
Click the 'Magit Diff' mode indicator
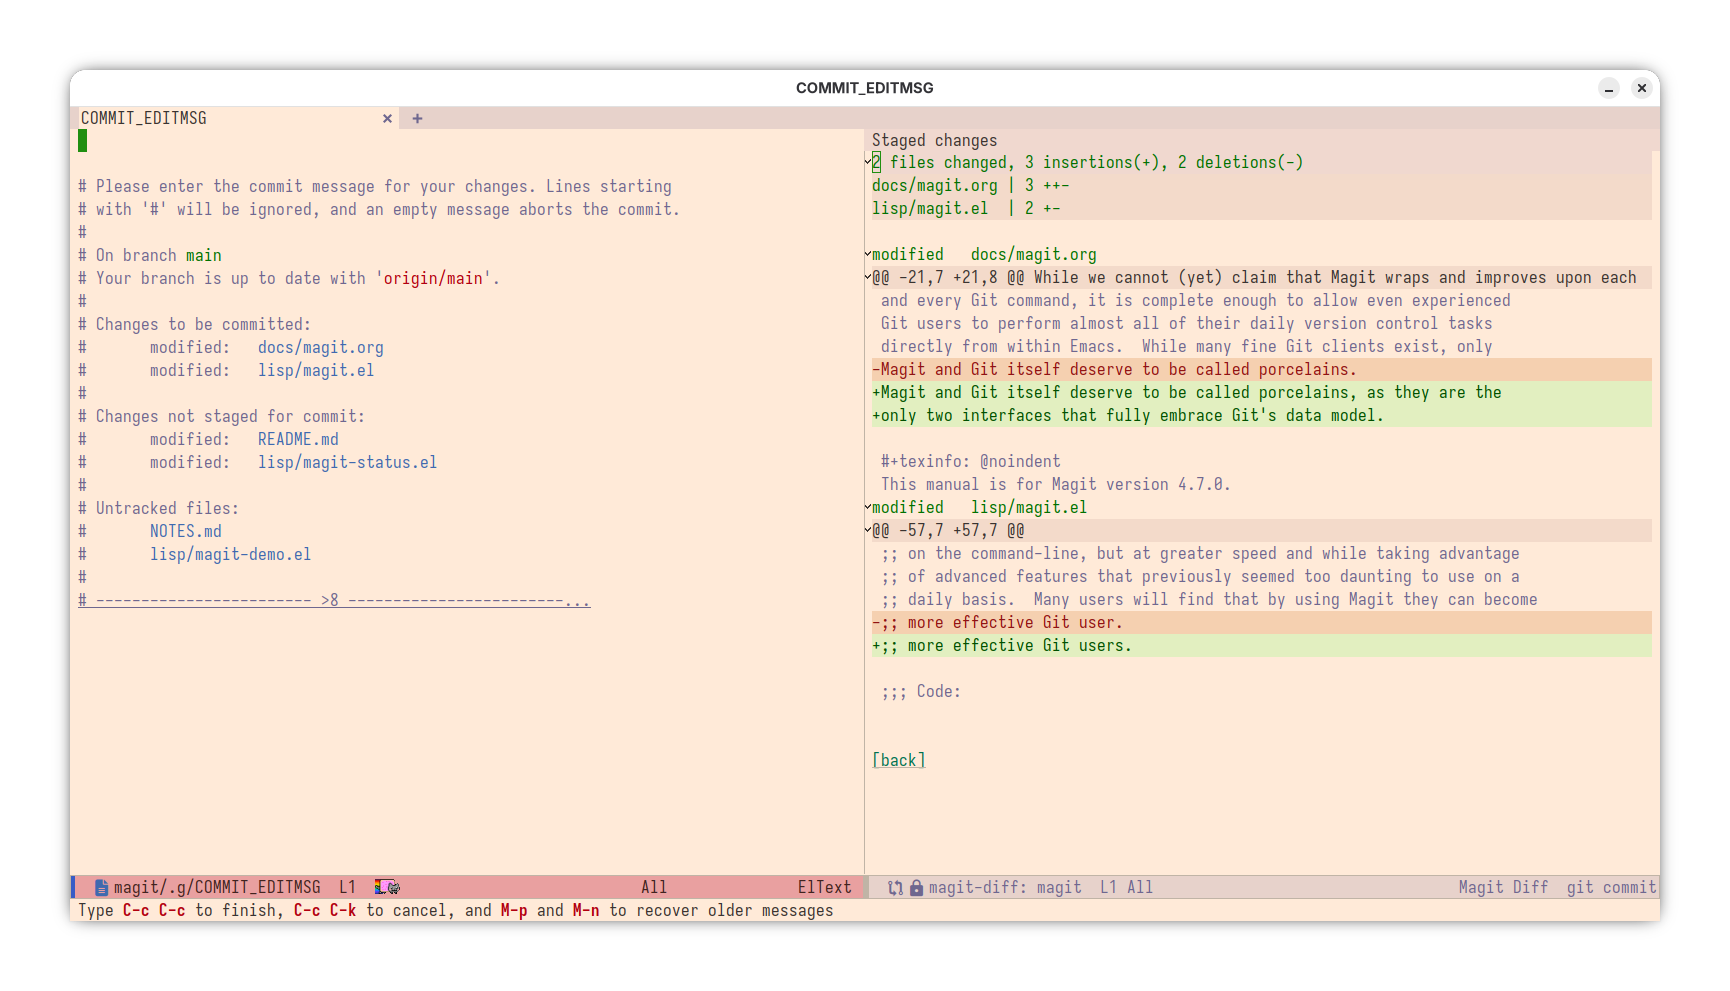tap(1503, 887)
